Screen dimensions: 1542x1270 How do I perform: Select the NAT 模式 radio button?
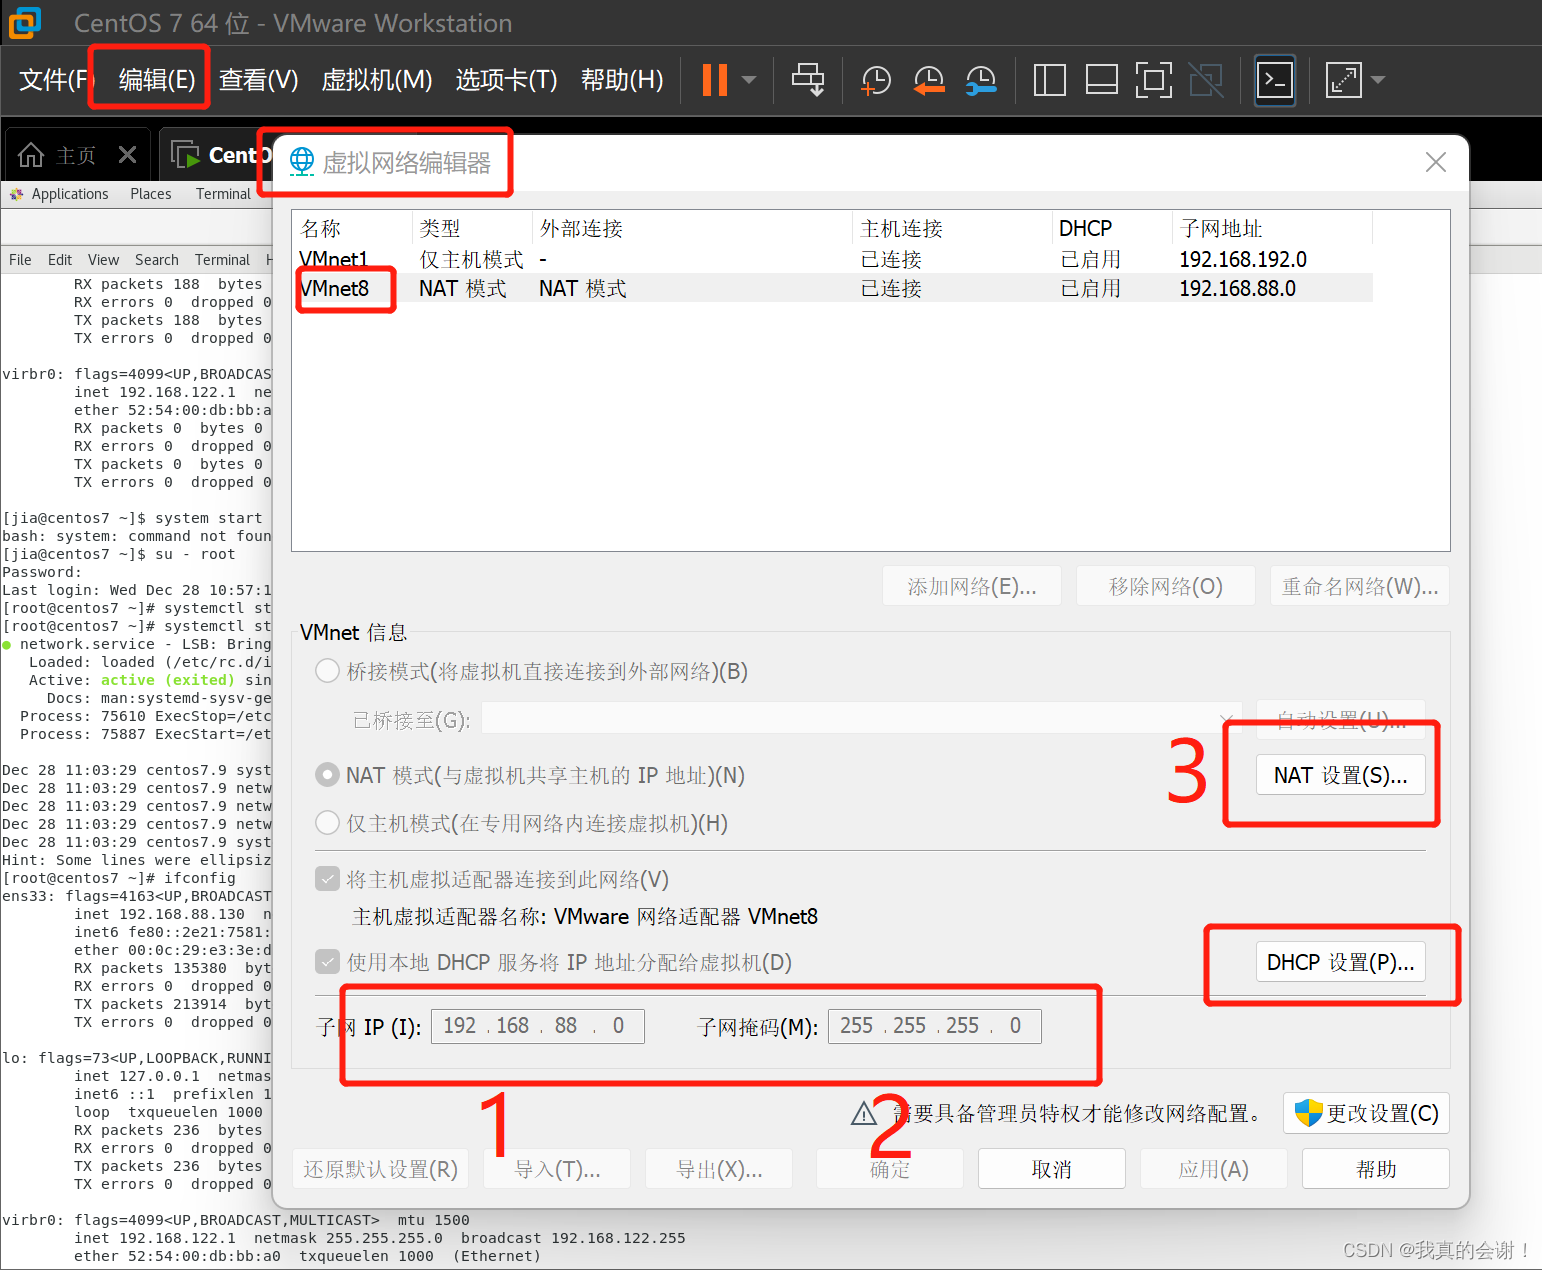pos(327,775)
